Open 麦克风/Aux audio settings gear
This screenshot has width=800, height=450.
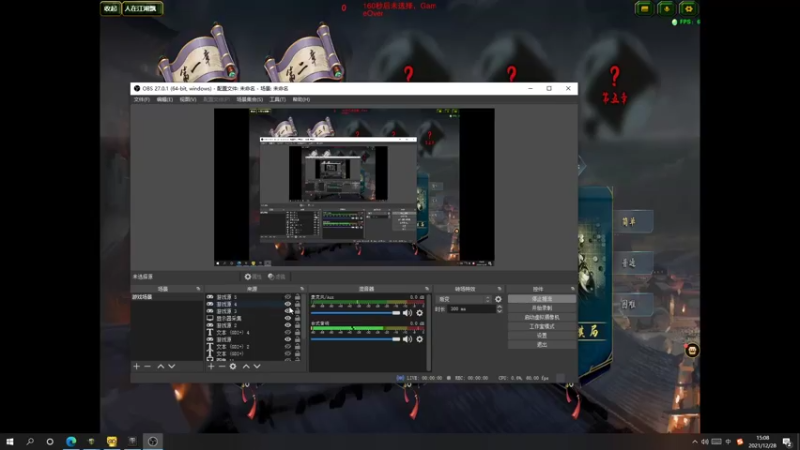coord(419,313)
